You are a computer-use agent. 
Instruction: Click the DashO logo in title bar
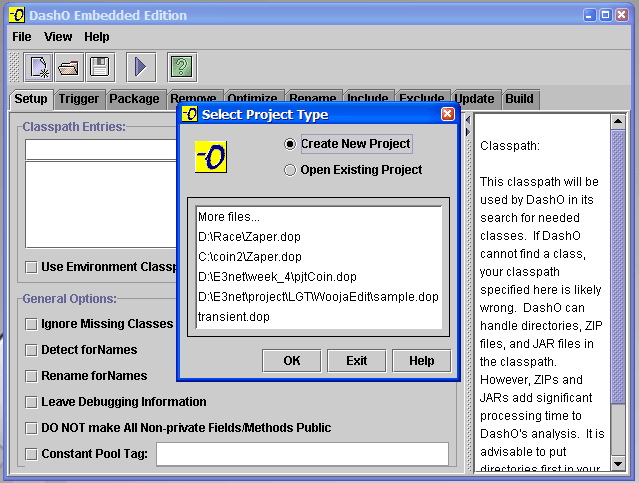(x=17, y=15)
